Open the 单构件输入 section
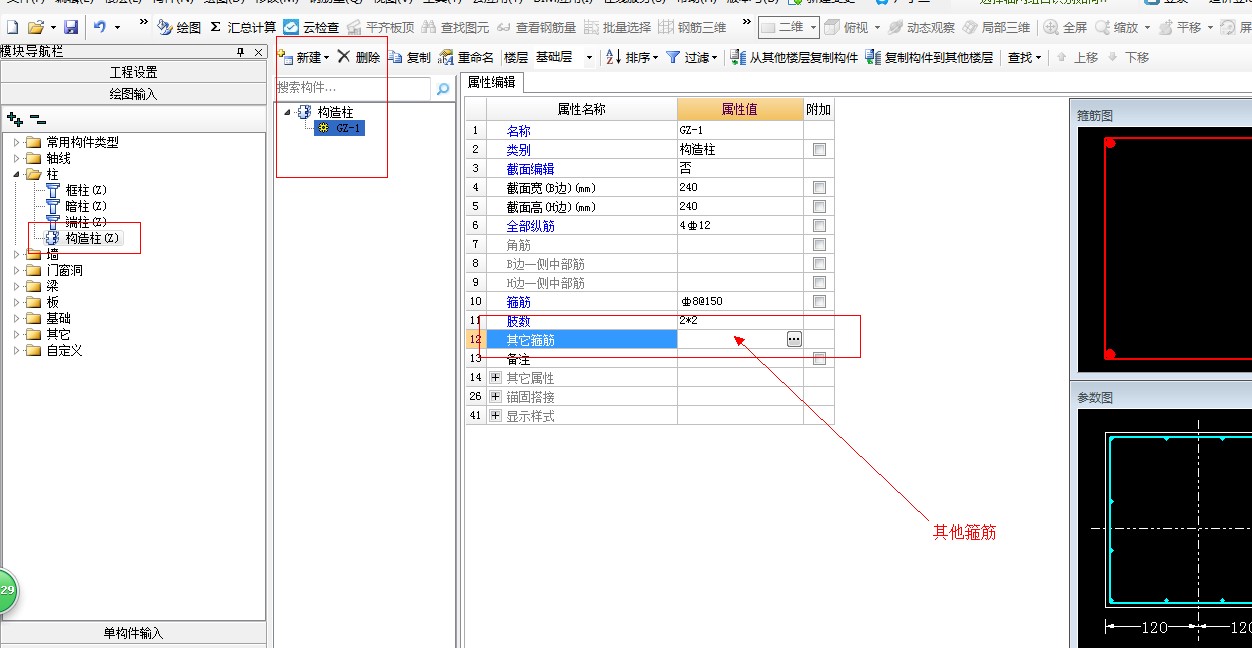Viewport: 1252px width, 648px height. click(x=133, y=633)
